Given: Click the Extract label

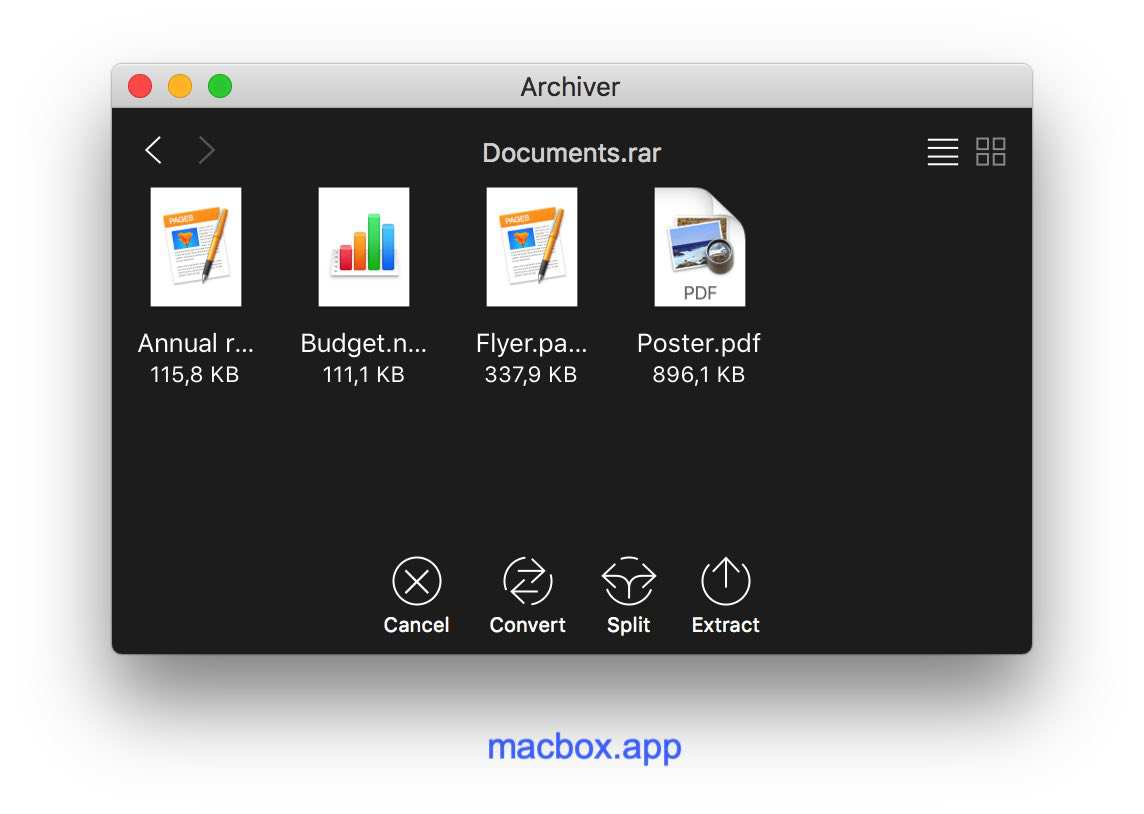Looking at the screenshot, I should click(725, 625).
